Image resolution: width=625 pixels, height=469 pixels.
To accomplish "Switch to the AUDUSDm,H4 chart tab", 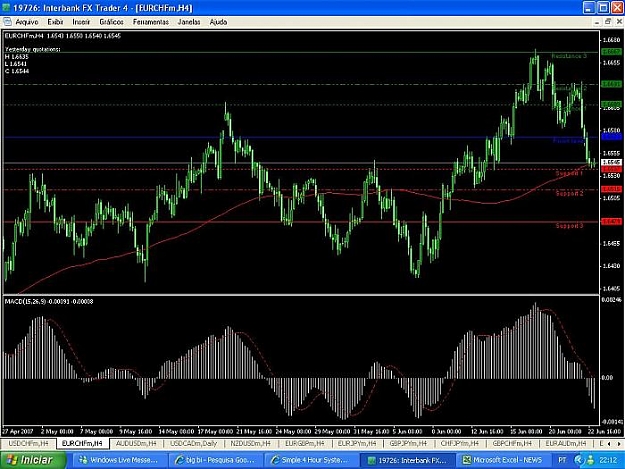I will [137, 443].
